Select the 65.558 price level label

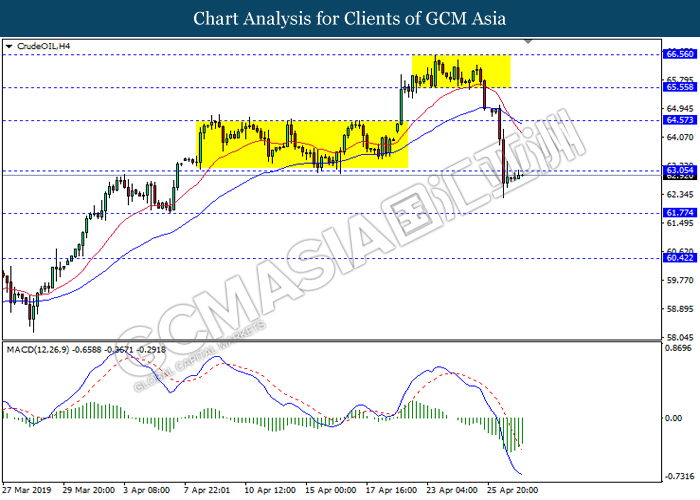tap(680, 87)
